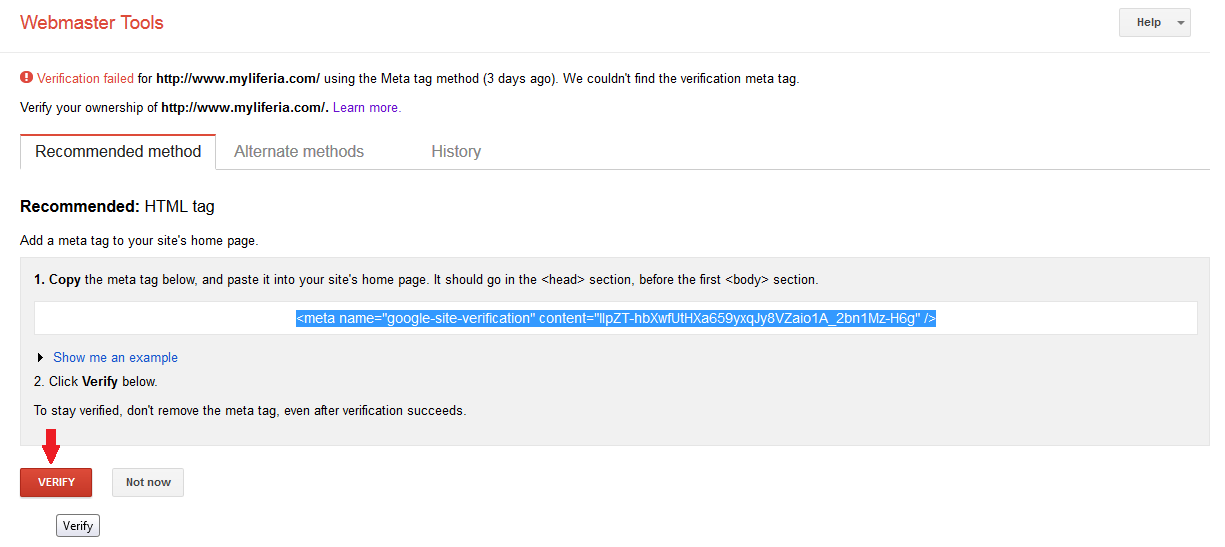
Task: Select the Recommended method tab
Action: (x=118, y=152)
